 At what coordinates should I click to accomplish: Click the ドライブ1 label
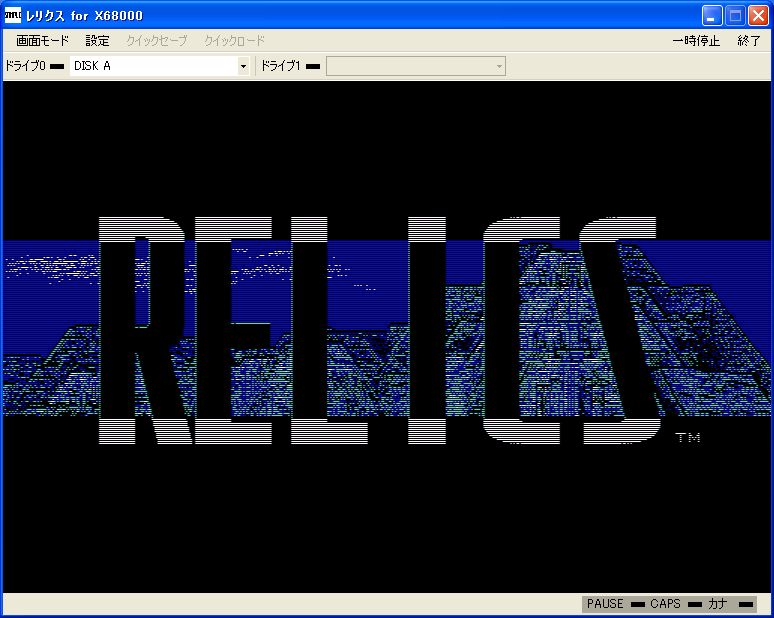pos(280,66)
